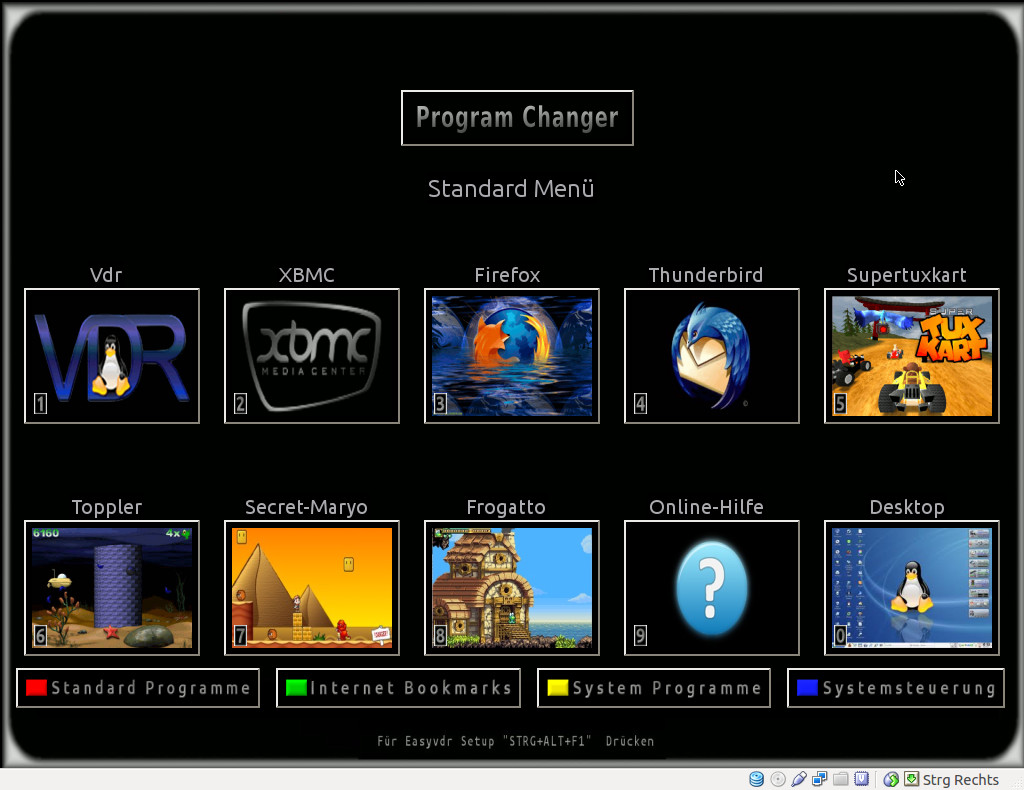Screen dimensions: 1024x790
Task: Open the Thunderbird mail tile
Action: tap(712, 356)
